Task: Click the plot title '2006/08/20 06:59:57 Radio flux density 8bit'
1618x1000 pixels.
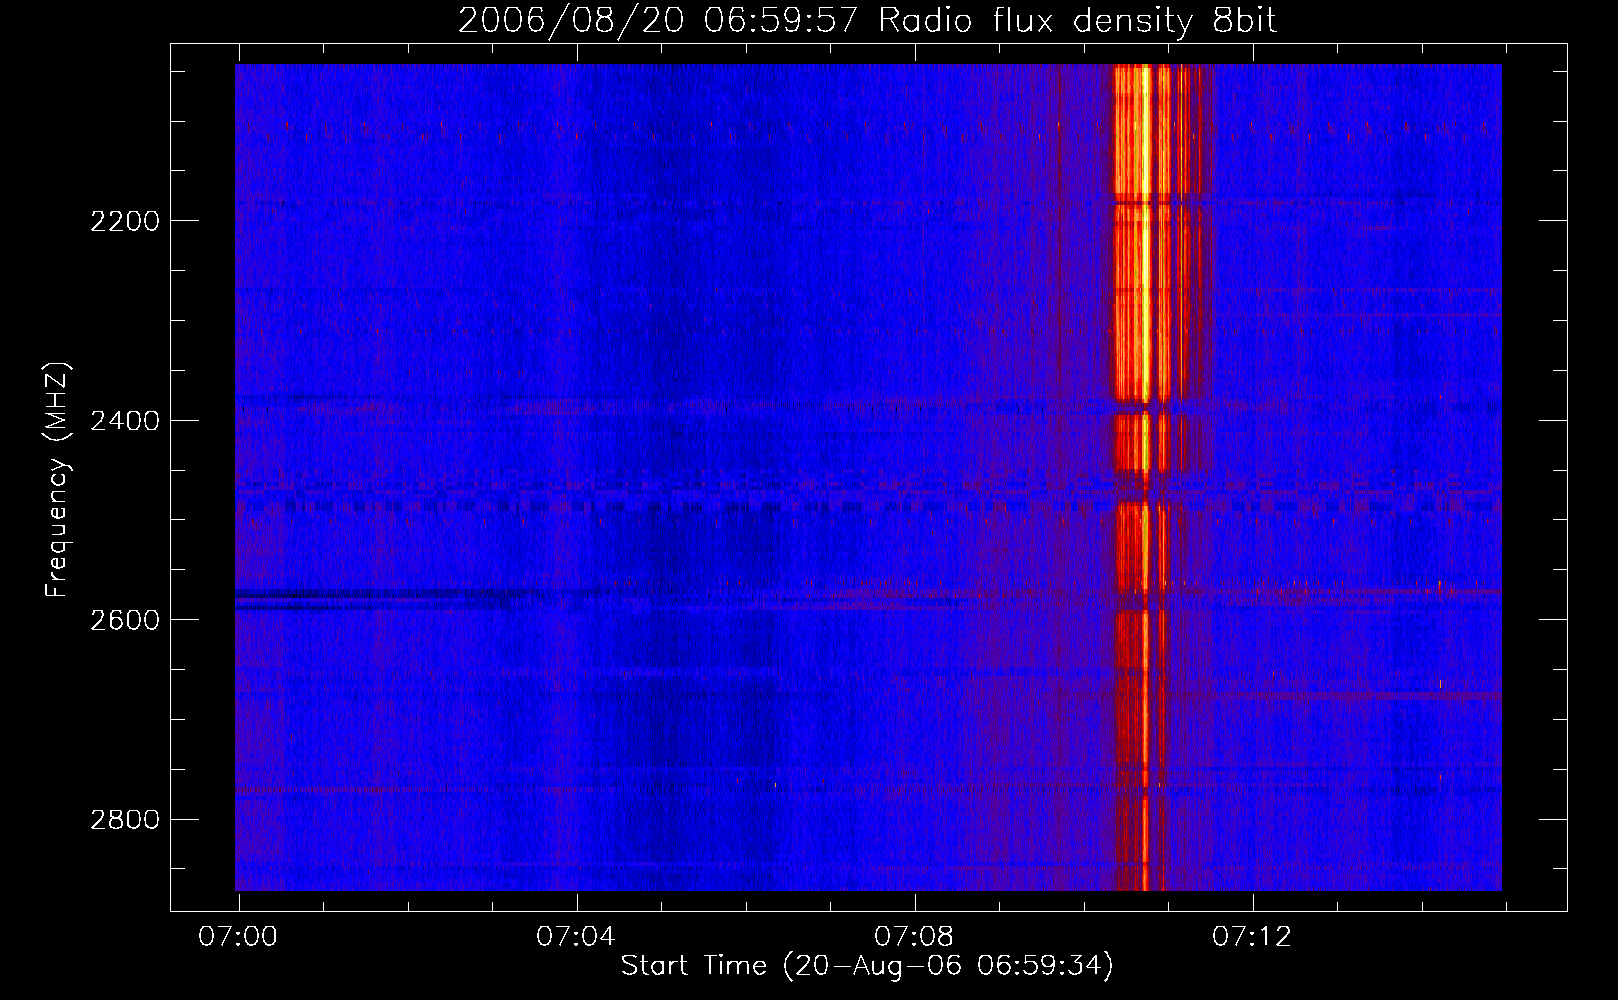Action: click(x=867, y=21)
